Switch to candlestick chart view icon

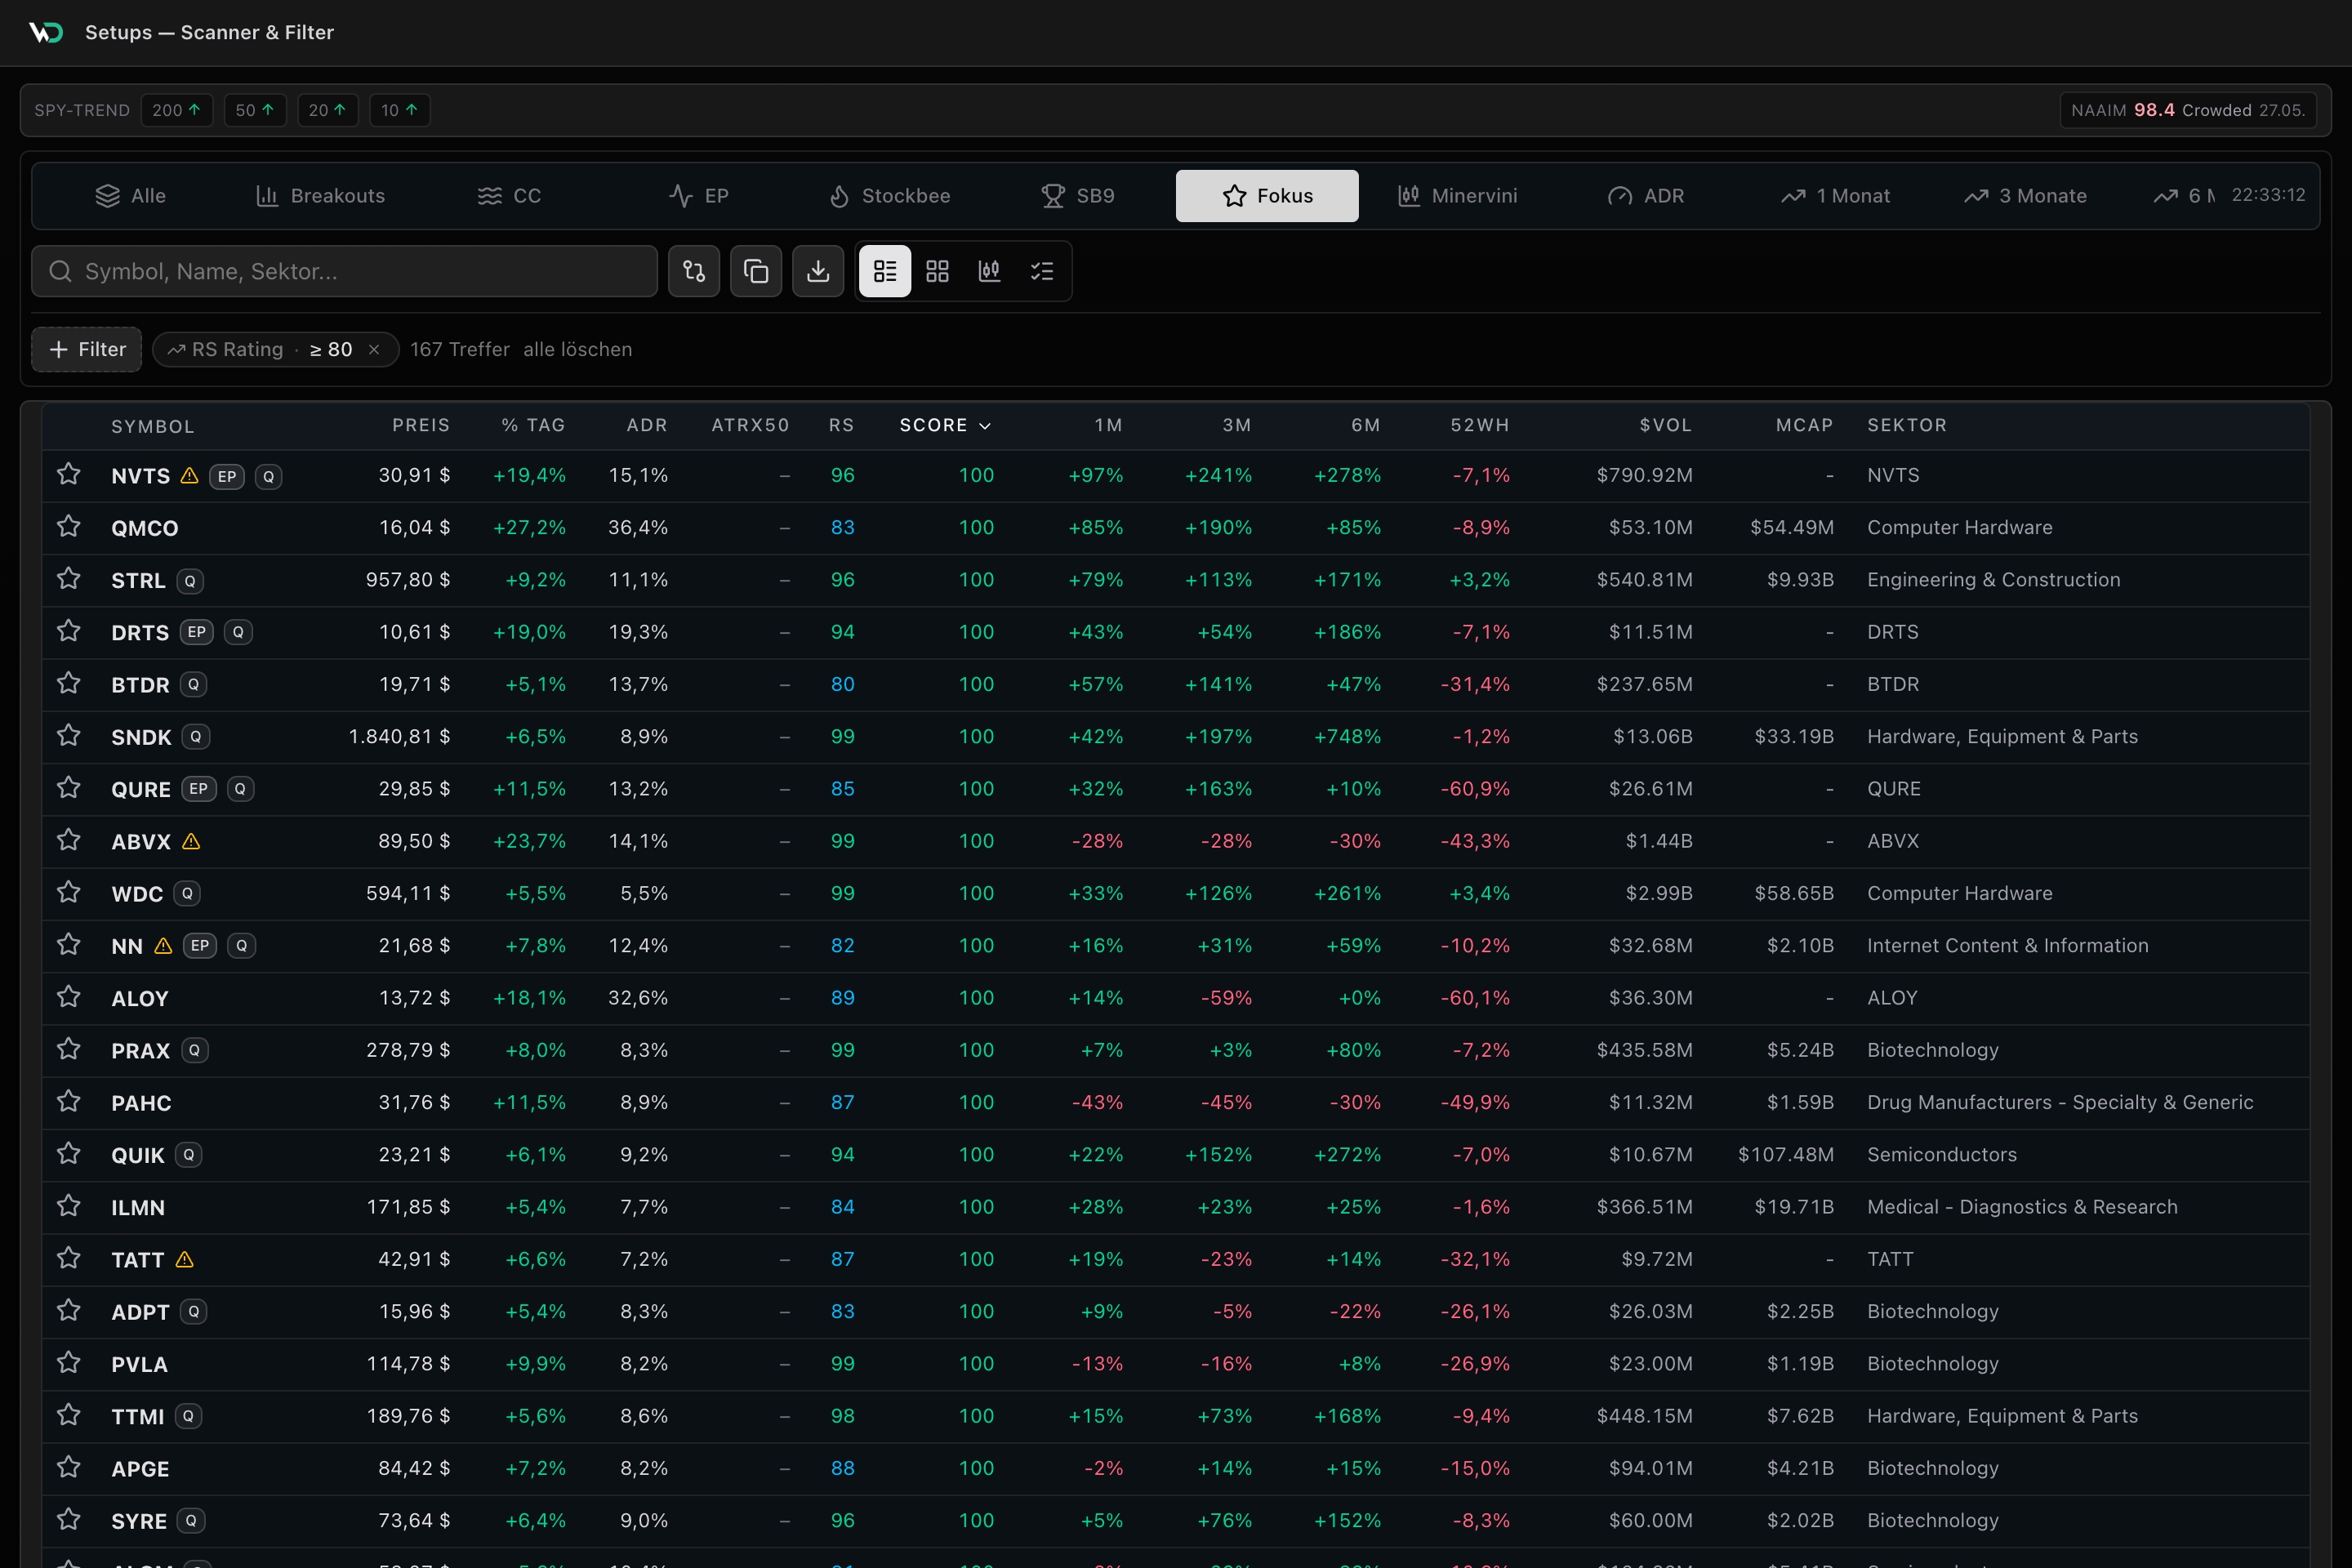tap(989, 271)
